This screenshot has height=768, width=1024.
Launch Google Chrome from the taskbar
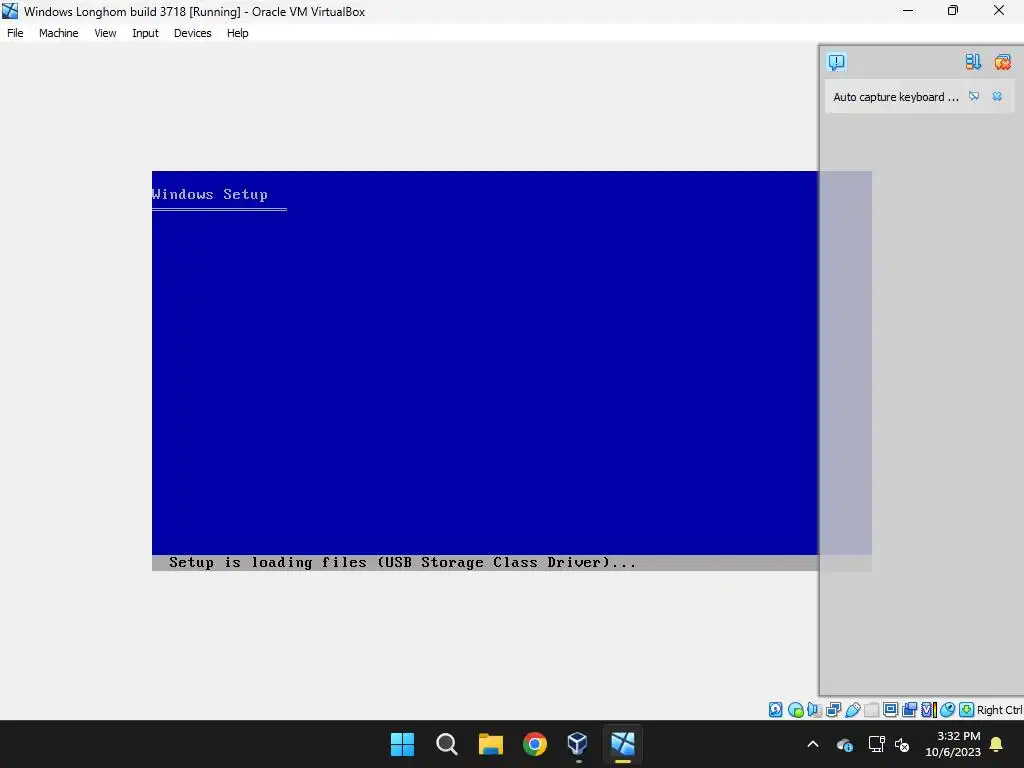tap(535, 744)
